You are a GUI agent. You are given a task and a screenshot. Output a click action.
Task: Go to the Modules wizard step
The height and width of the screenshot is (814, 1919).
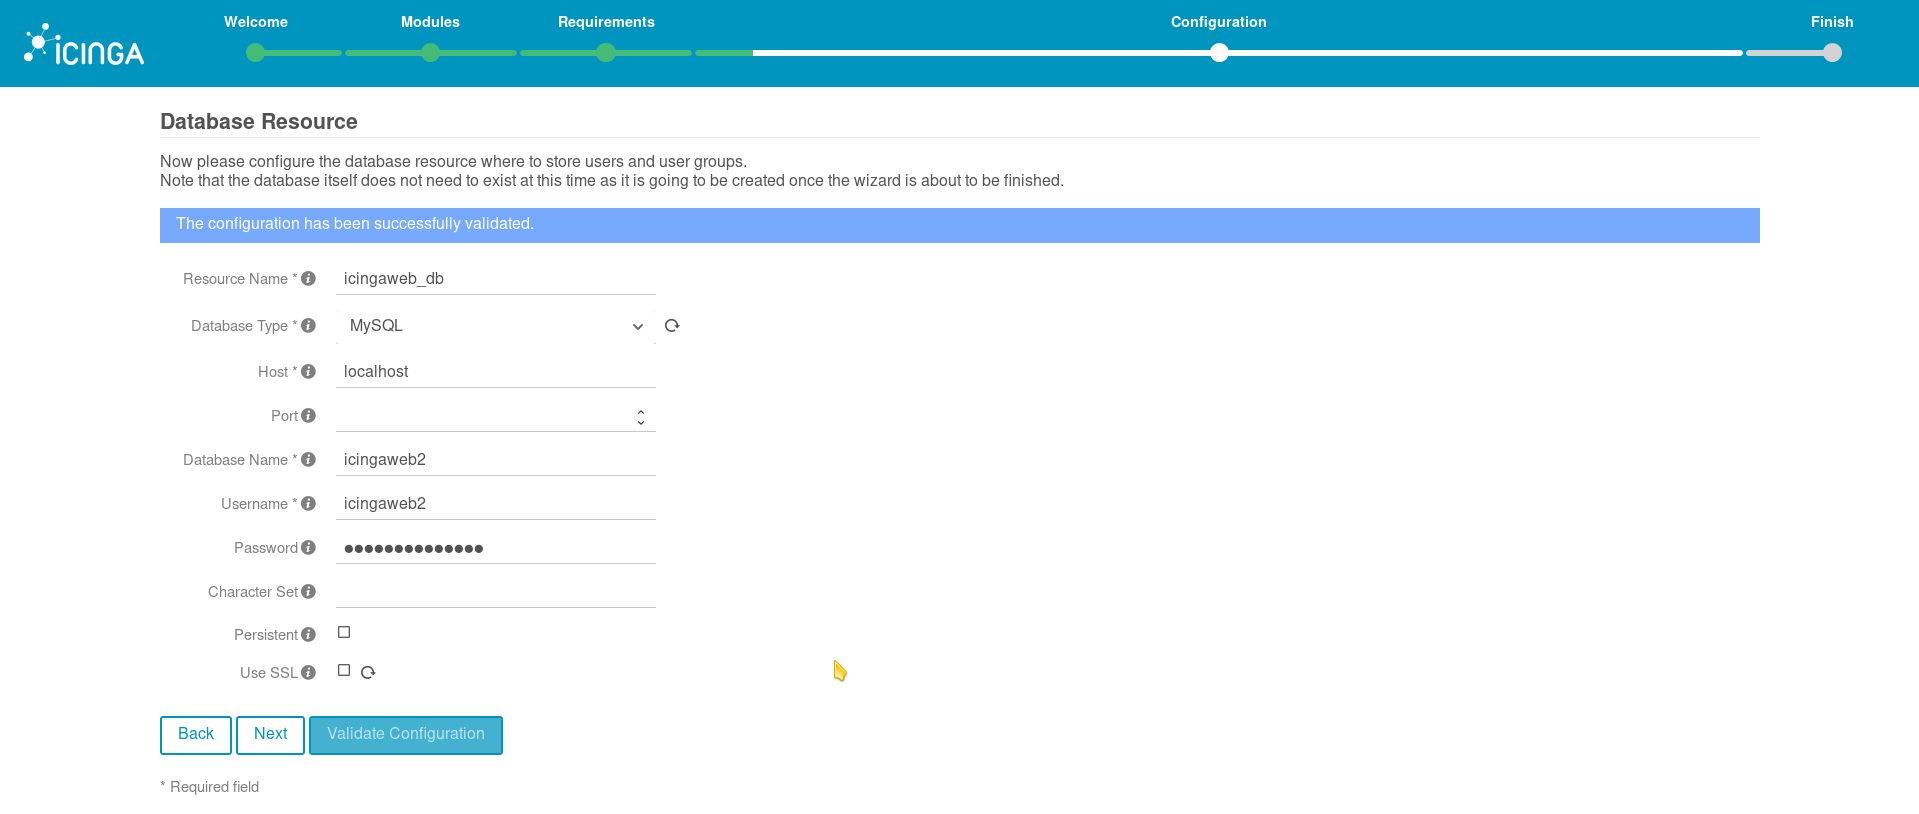point(430,22)
